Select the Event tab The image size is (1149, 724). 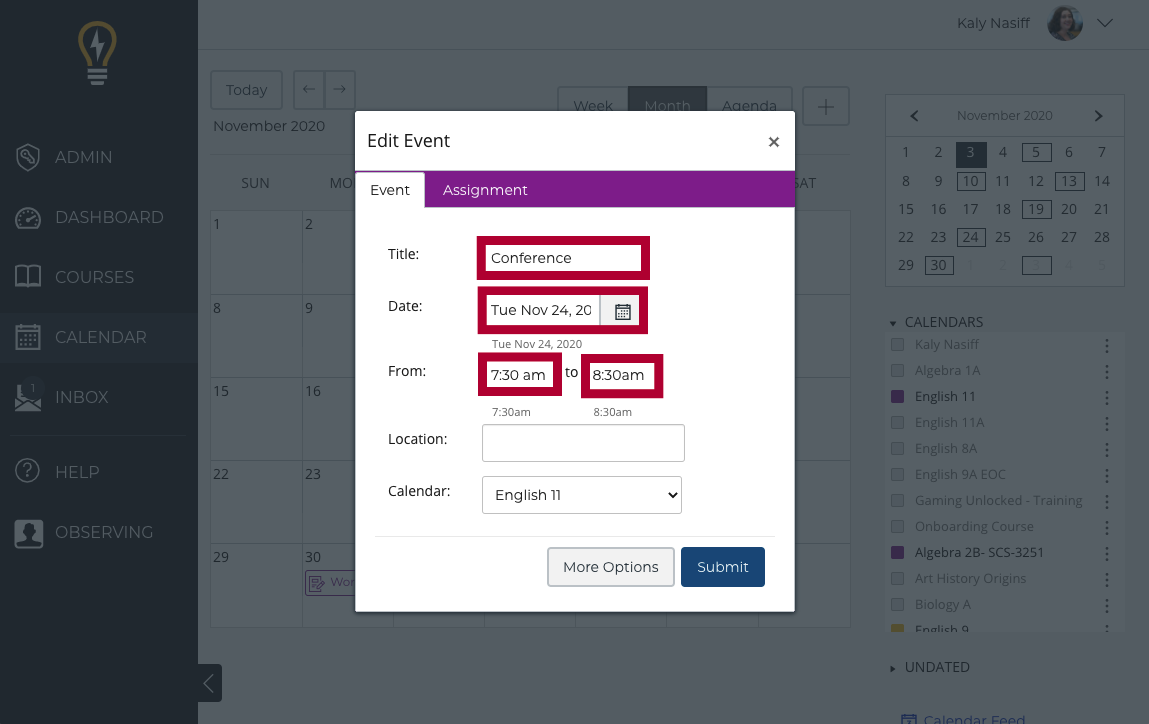point(390,190)
